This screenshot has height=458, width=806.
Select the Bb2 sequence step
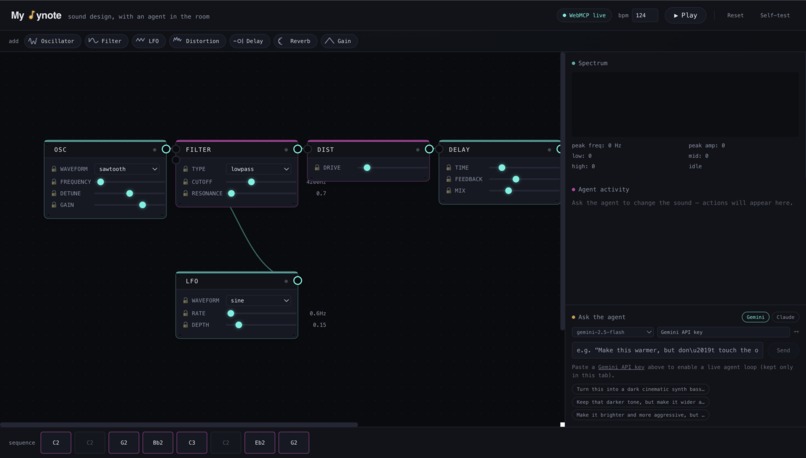point(157,443)
